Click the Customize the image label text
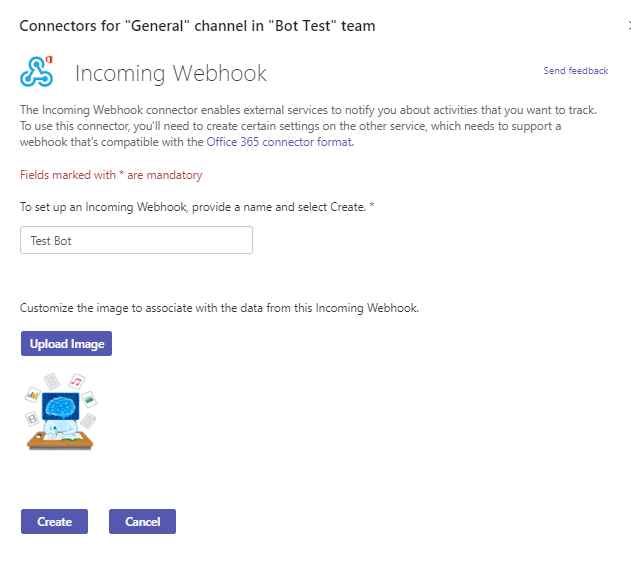The height and width of the screenshot is (571, 631). [x=219, y=308]
